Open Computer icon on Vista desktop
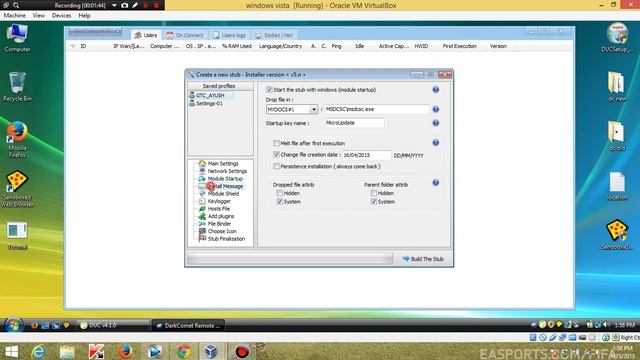 17,38
